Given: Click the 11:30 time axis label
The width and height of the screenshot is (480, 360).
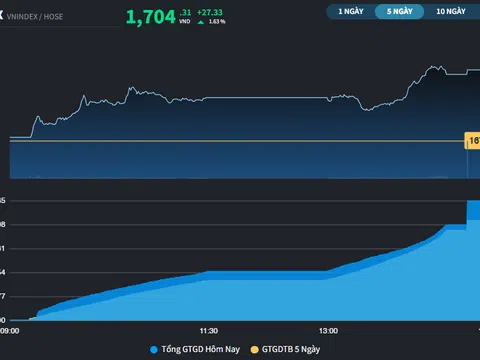Looking at the screenshot, I should click(209, 331).
